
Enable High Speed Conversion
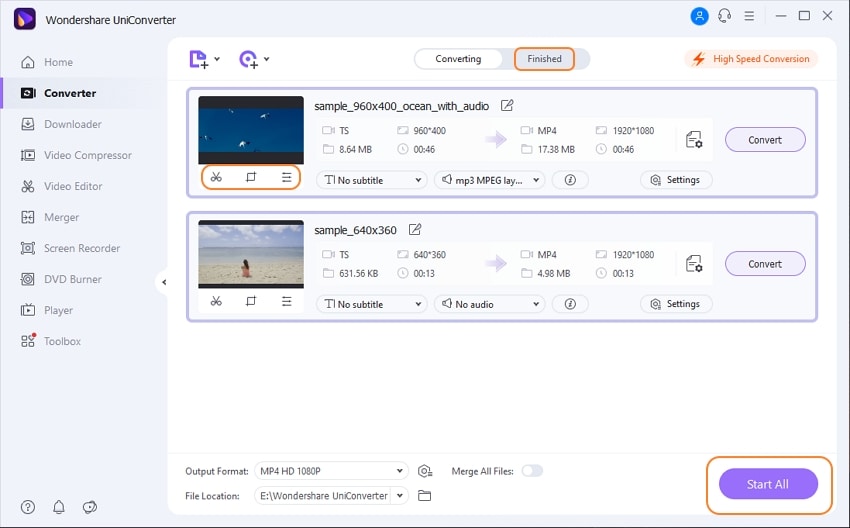coord(751,59)
